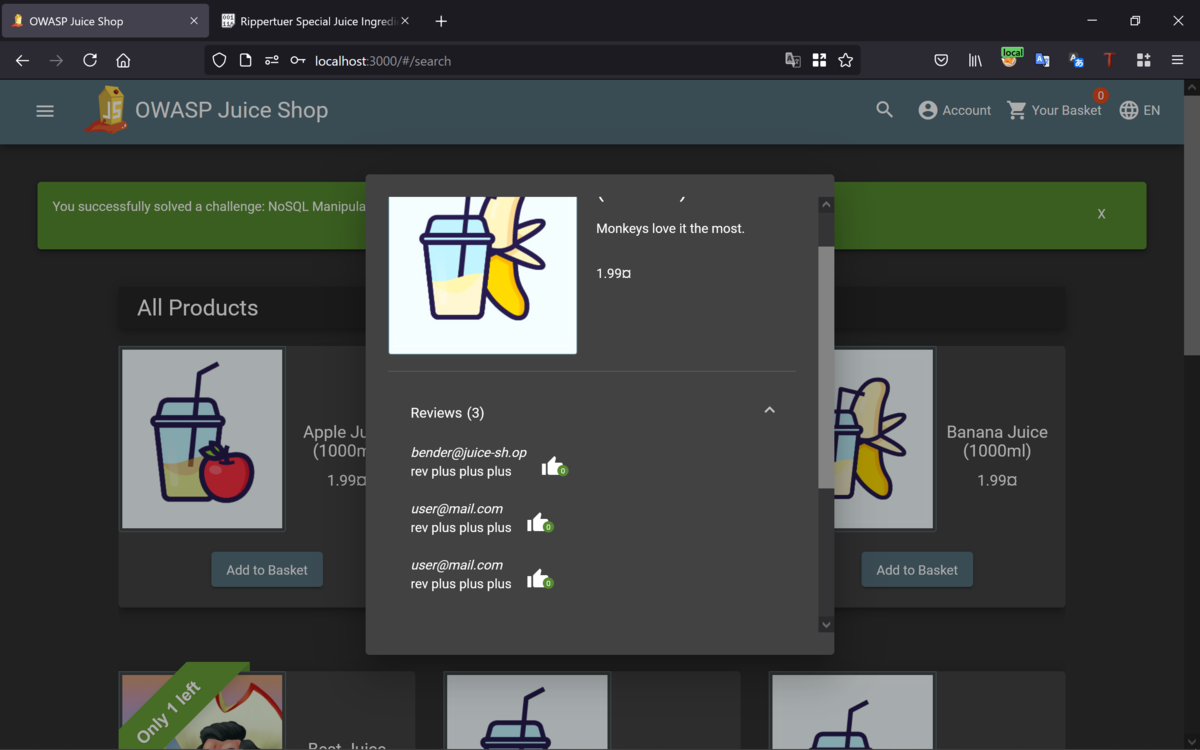Add Banana Juice to basket
Viewport: 1200px width, 750px height.
(917, 570)
